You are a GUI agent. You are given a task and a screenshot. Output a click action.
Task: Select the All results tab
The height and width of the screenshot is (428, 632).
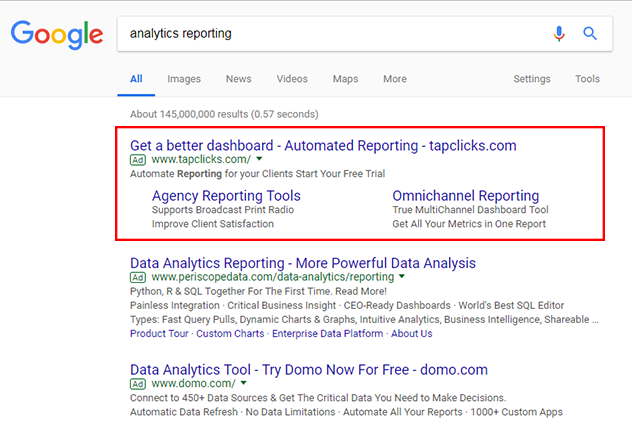point(136,79)
